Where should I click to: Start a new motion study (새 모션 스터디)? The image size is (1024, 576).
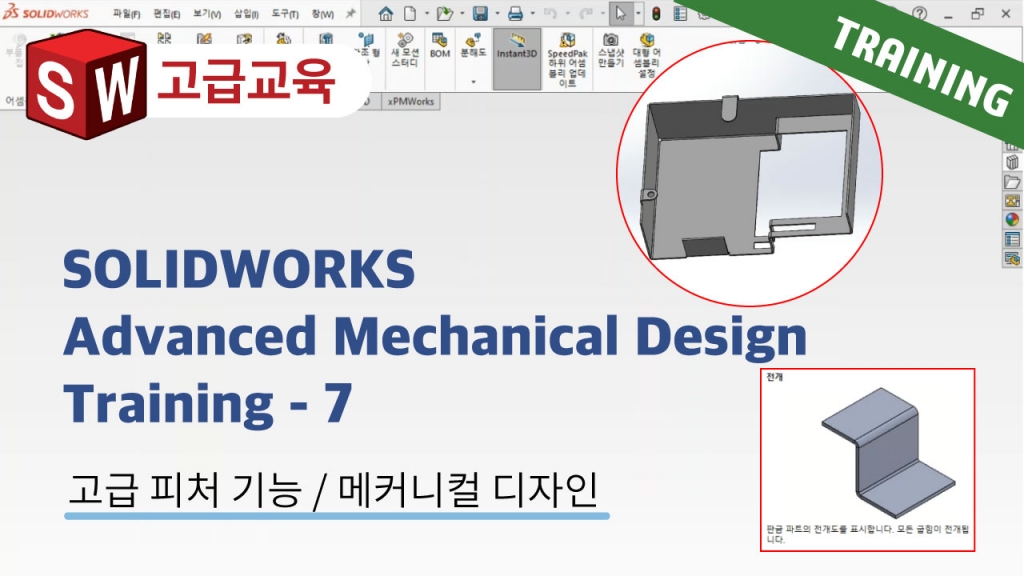[405, 51]
